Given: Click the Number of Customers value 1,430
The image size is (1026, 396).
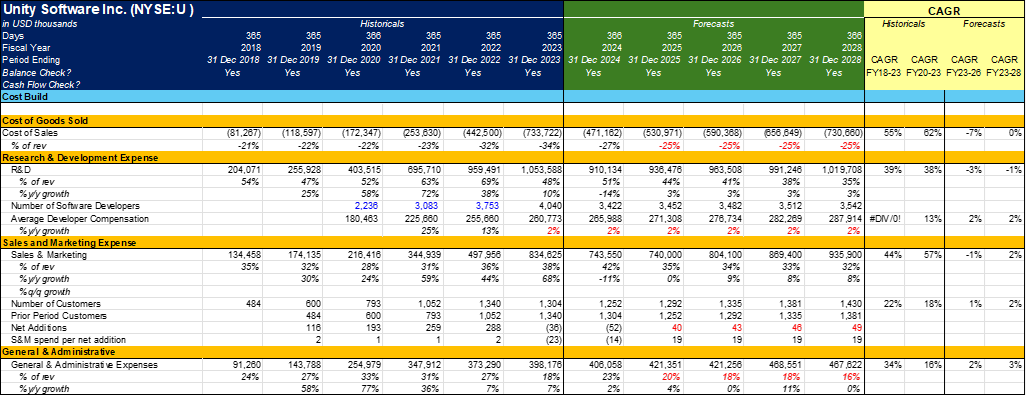Looking at the screenshot, I should coord(851,303).
